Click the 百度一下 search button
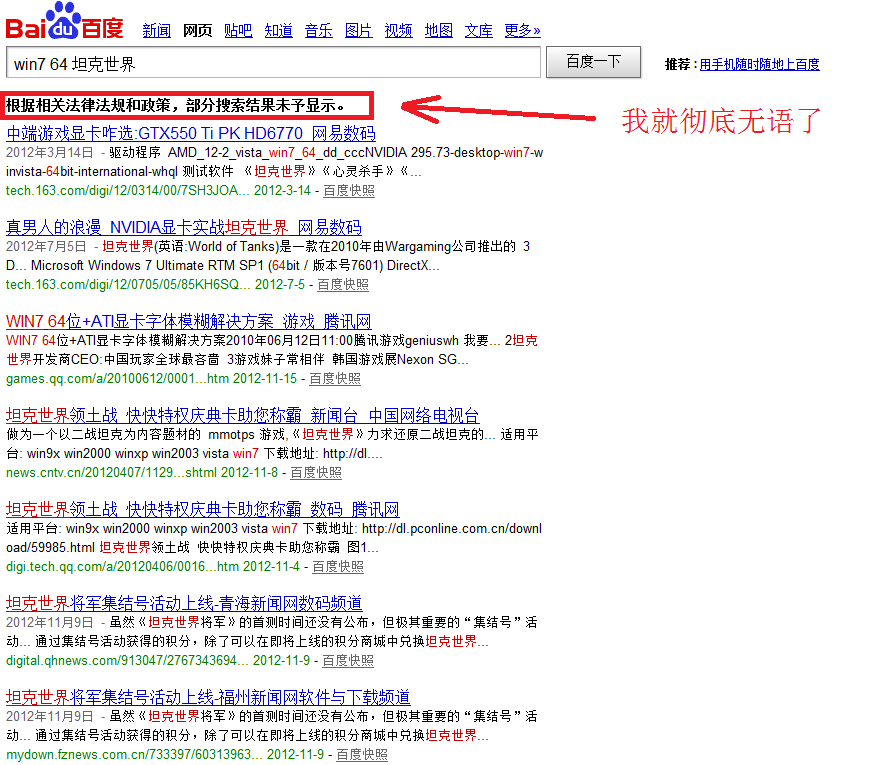 (594, 62)
